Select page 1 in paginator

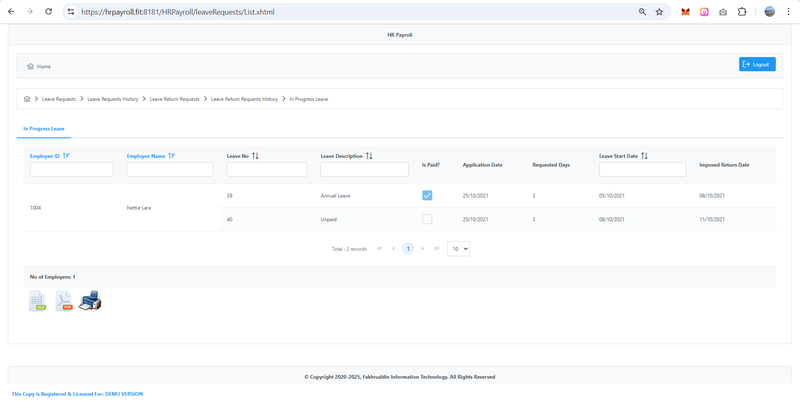point(408,248)
